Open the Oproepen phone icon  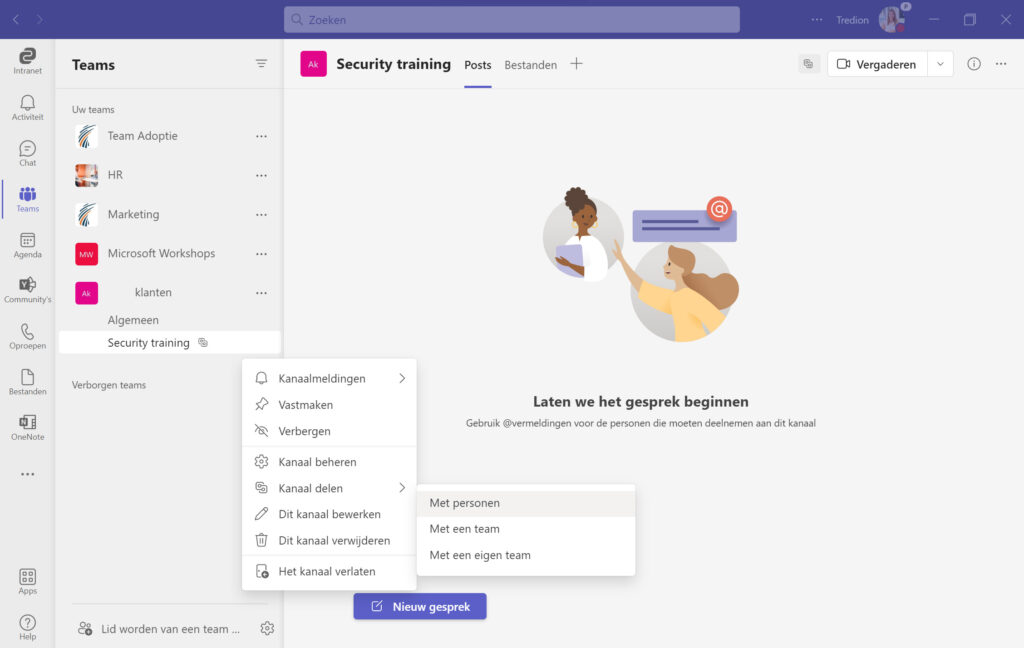pos(27,336)
